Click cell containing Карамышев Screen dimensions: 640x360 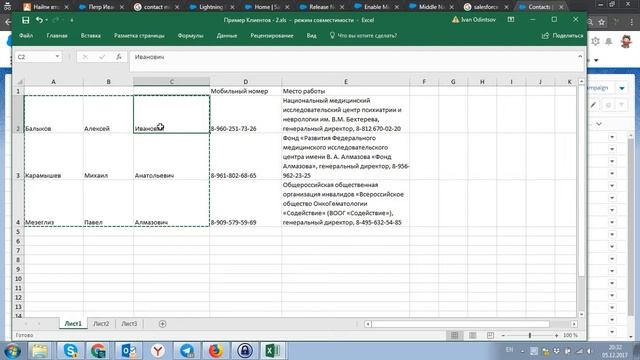point(53,157)
